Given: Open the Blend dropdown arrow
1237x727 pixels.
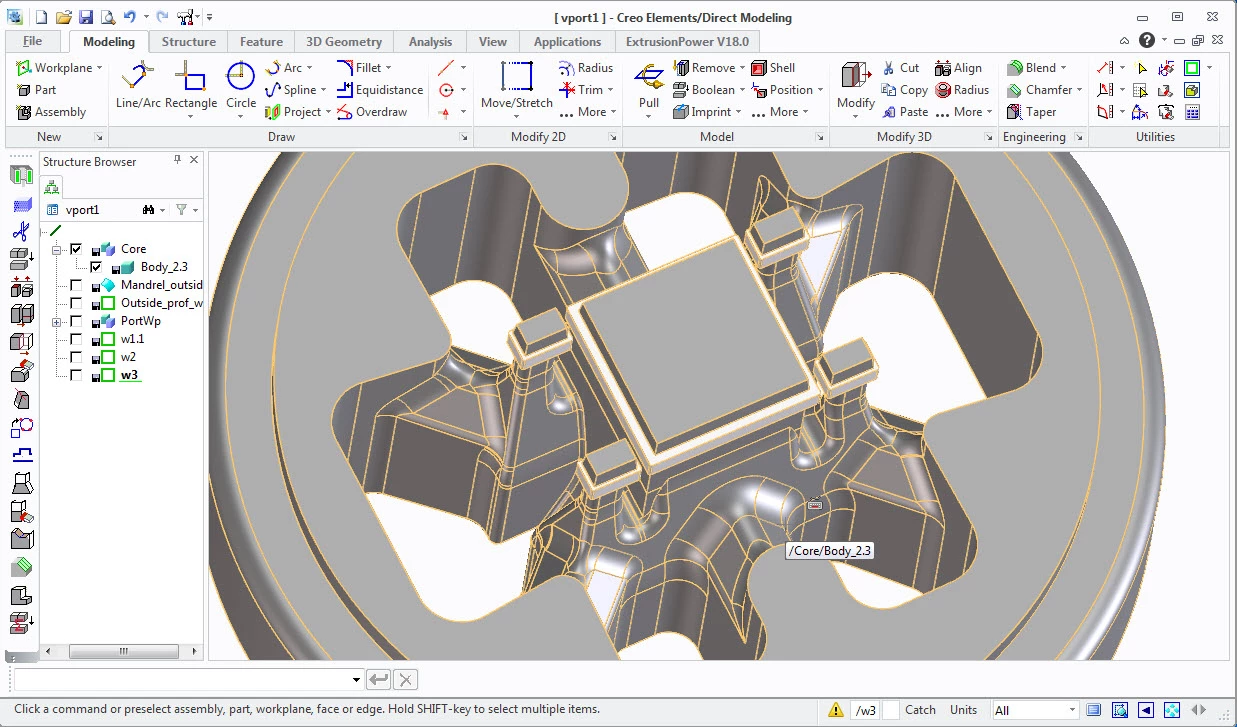Looking at the screenshot, I should [x=1064, y=68].
